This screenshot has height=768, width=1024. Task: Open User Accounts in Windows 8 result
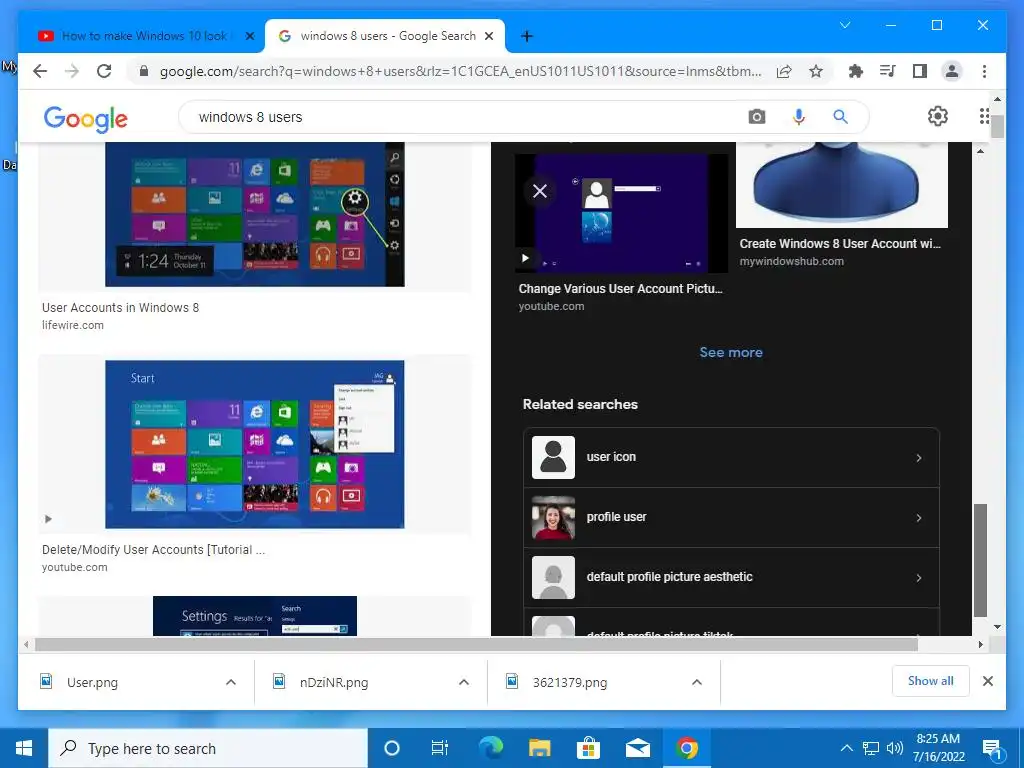coord(120,308)
